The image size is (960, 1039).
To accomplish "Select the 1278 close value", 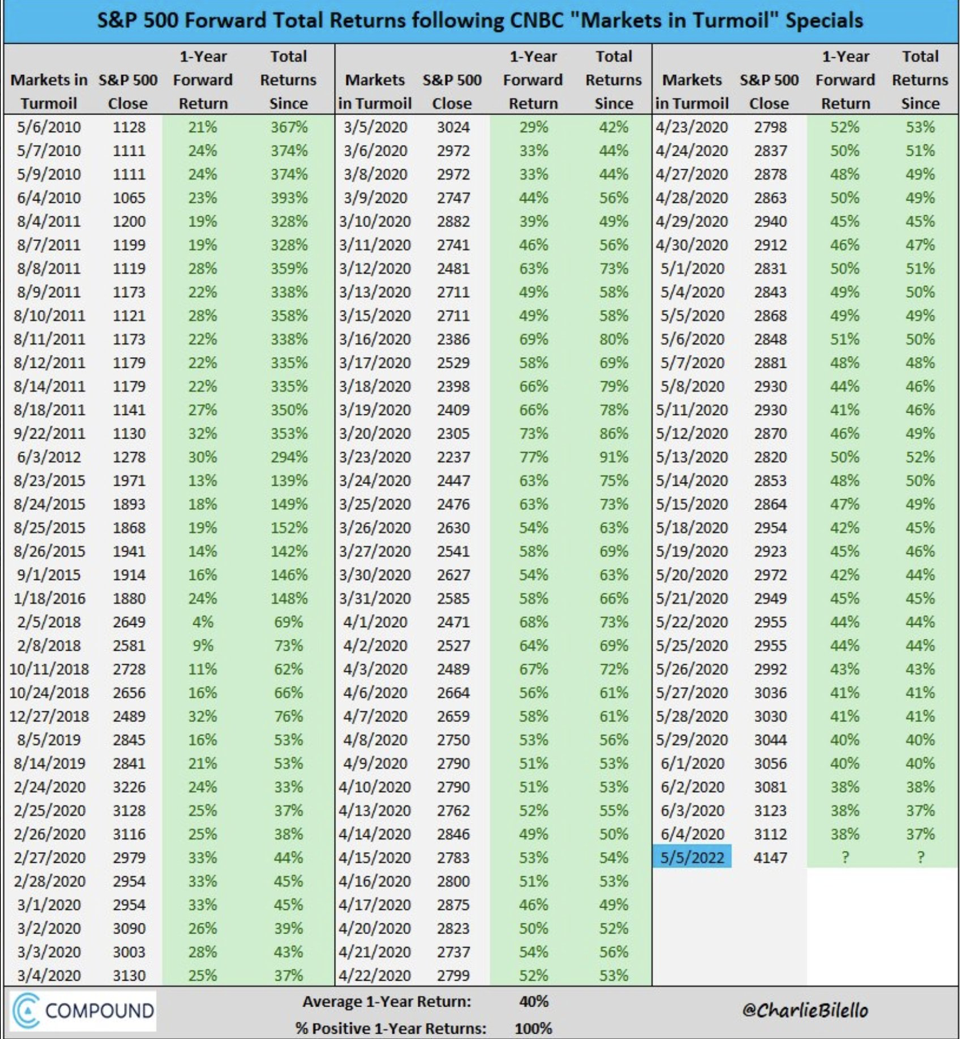I will [x=129, y=457].
